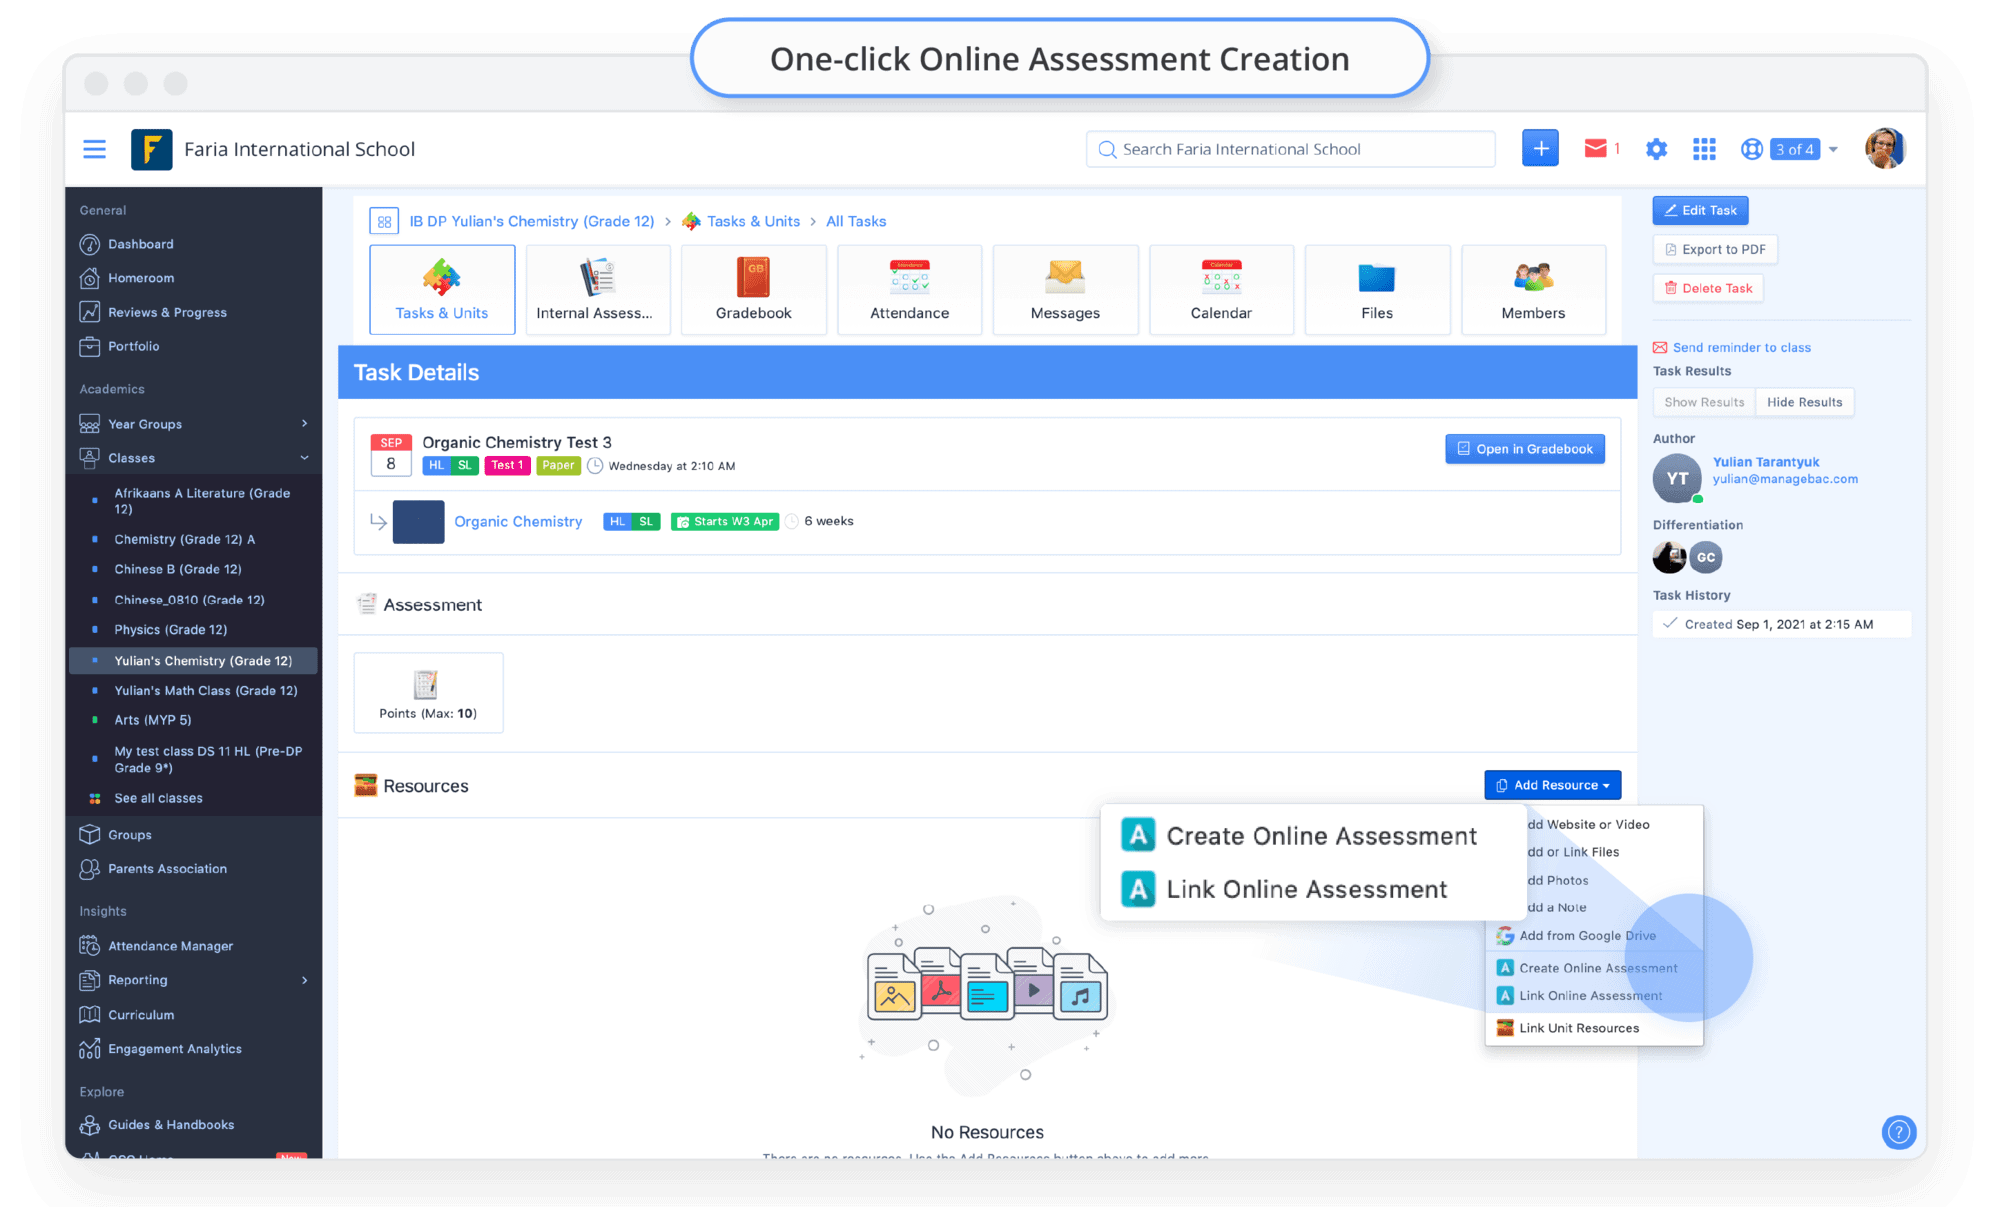
Task: Click the blue help question-mark button
Action: (x=1898, y=1132)
